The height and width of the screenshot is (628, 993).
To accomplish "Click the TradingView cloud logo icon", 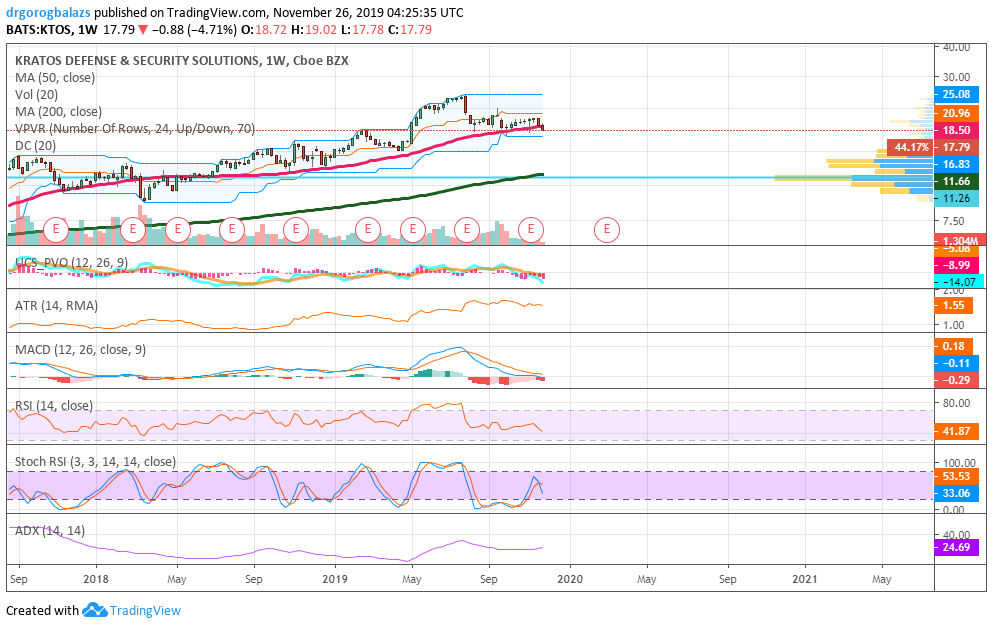I will (x=94, y=611).
